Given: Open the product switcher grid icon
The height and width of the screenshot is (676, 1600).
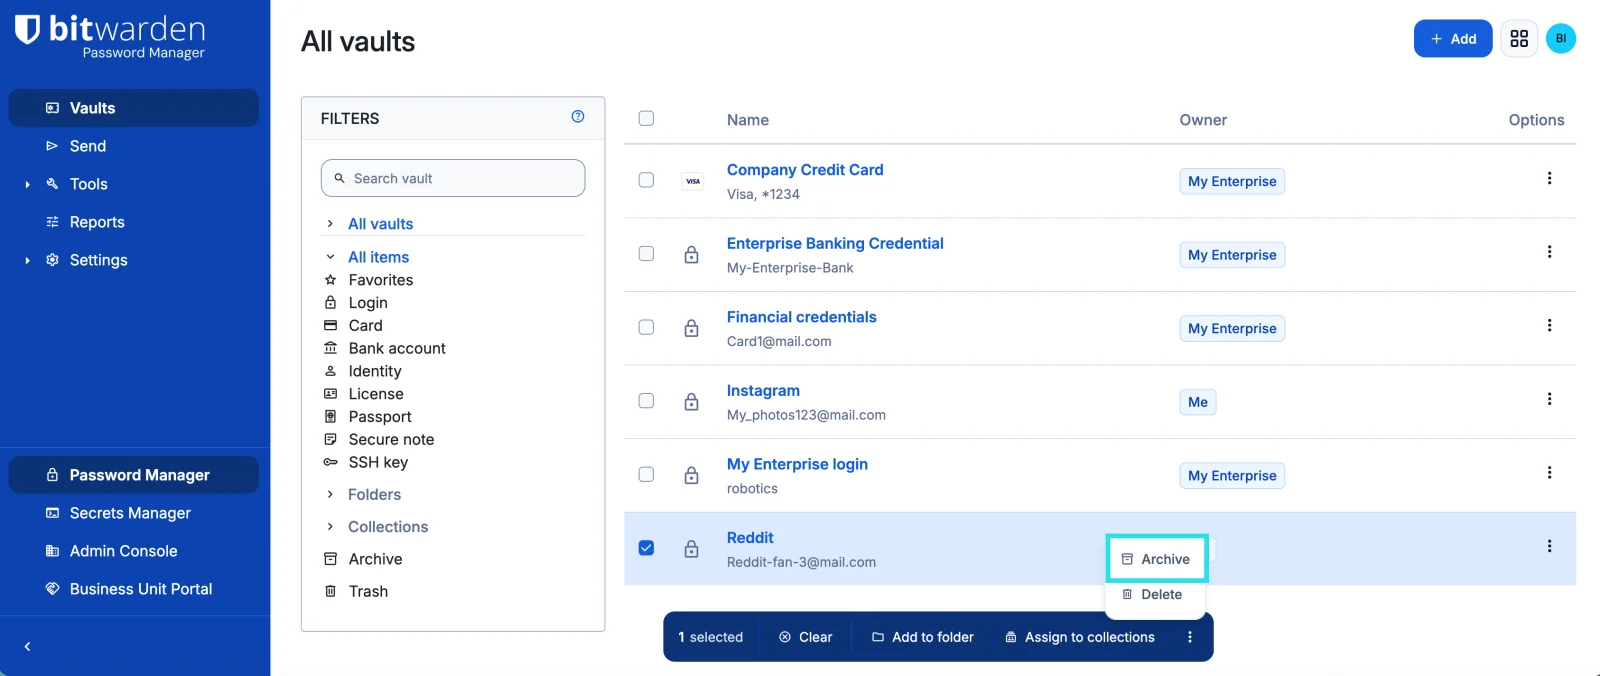Looking at the screenshot, I should (1519, 39).
